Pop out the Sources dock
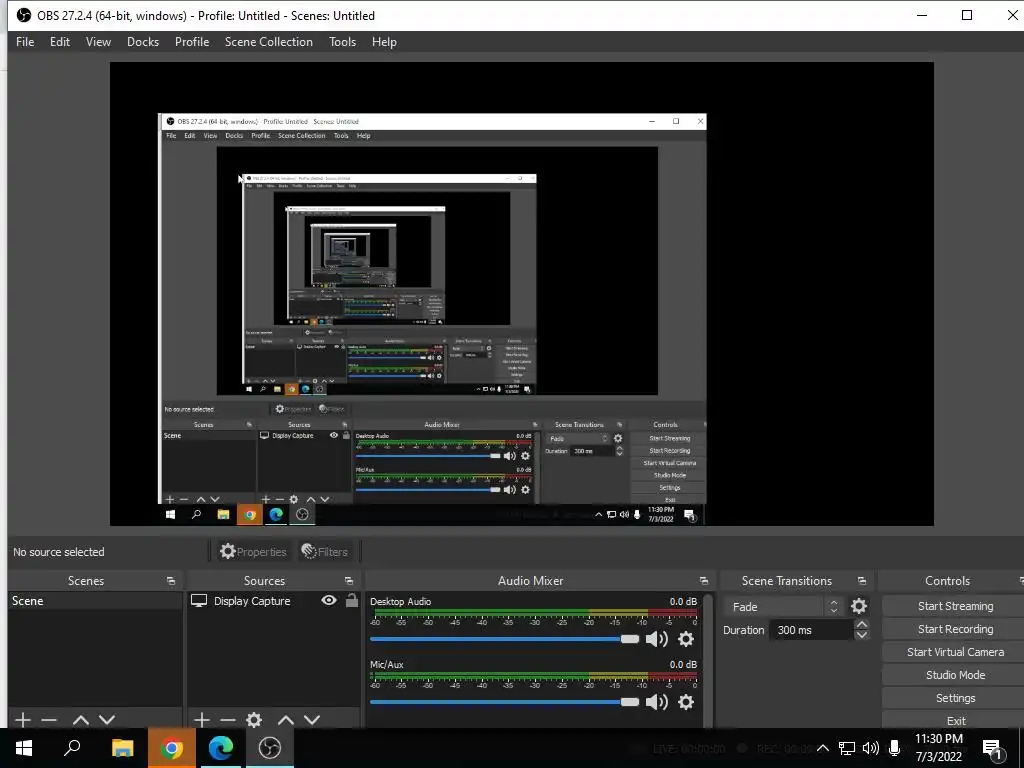 pyautogui.click(x=349, y=581)
